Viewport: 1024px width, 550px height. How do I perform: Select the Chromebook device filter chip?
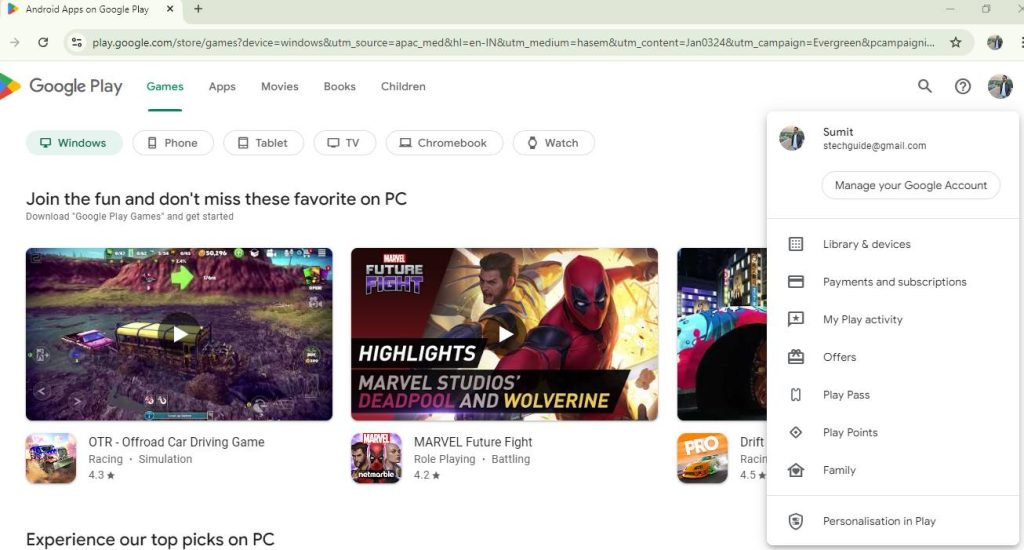[x=443, y=143]
